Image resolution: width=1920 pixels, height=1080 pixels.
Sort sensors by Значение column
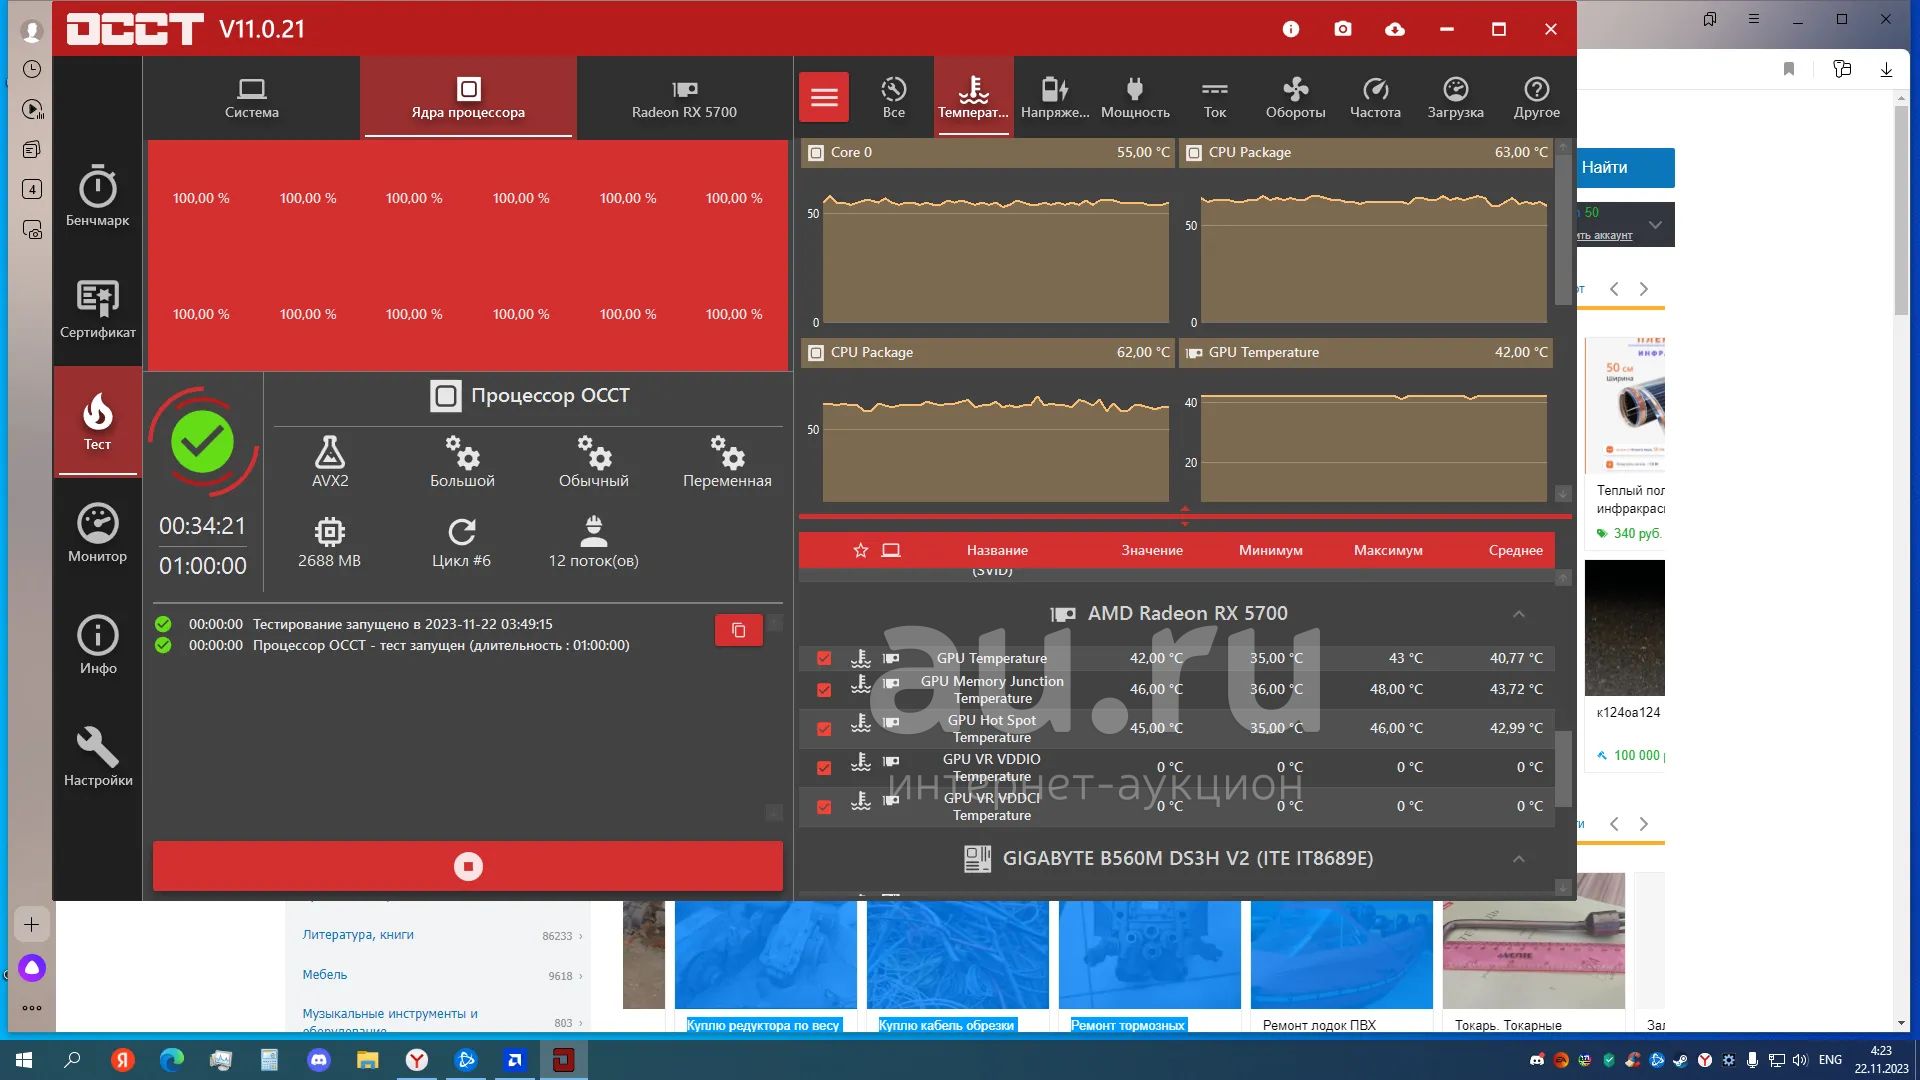pyautogui.click(x=1152, y=550)
